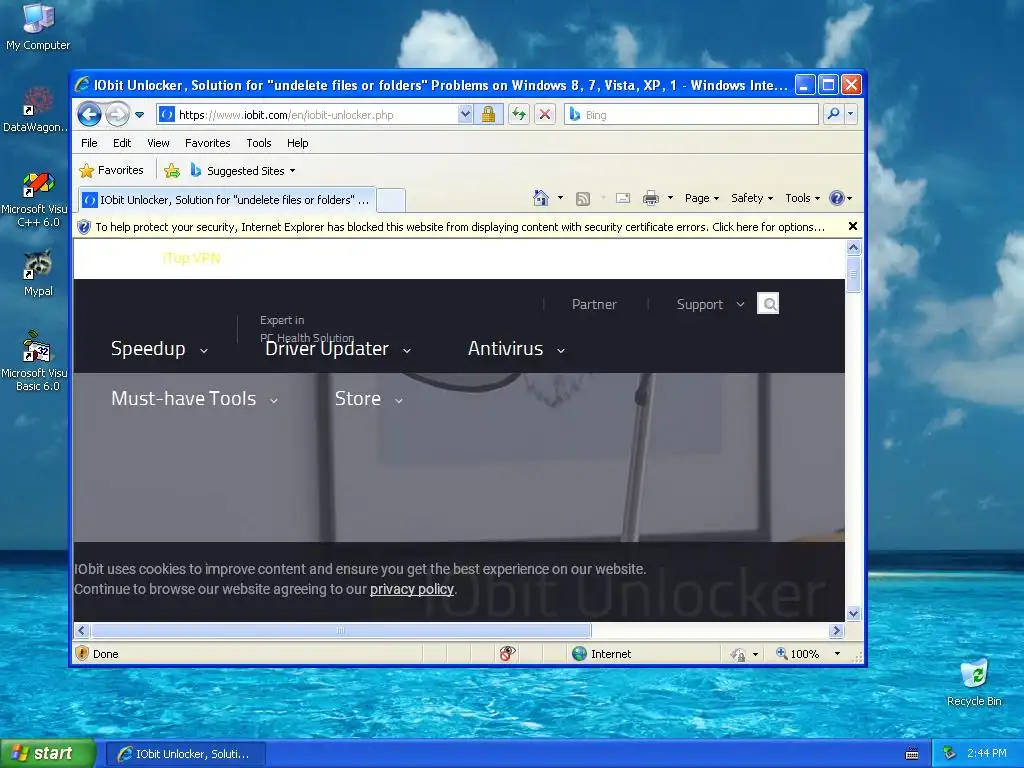
Task: Expand the Home button dropdown arrow
Action: point(560,198)
